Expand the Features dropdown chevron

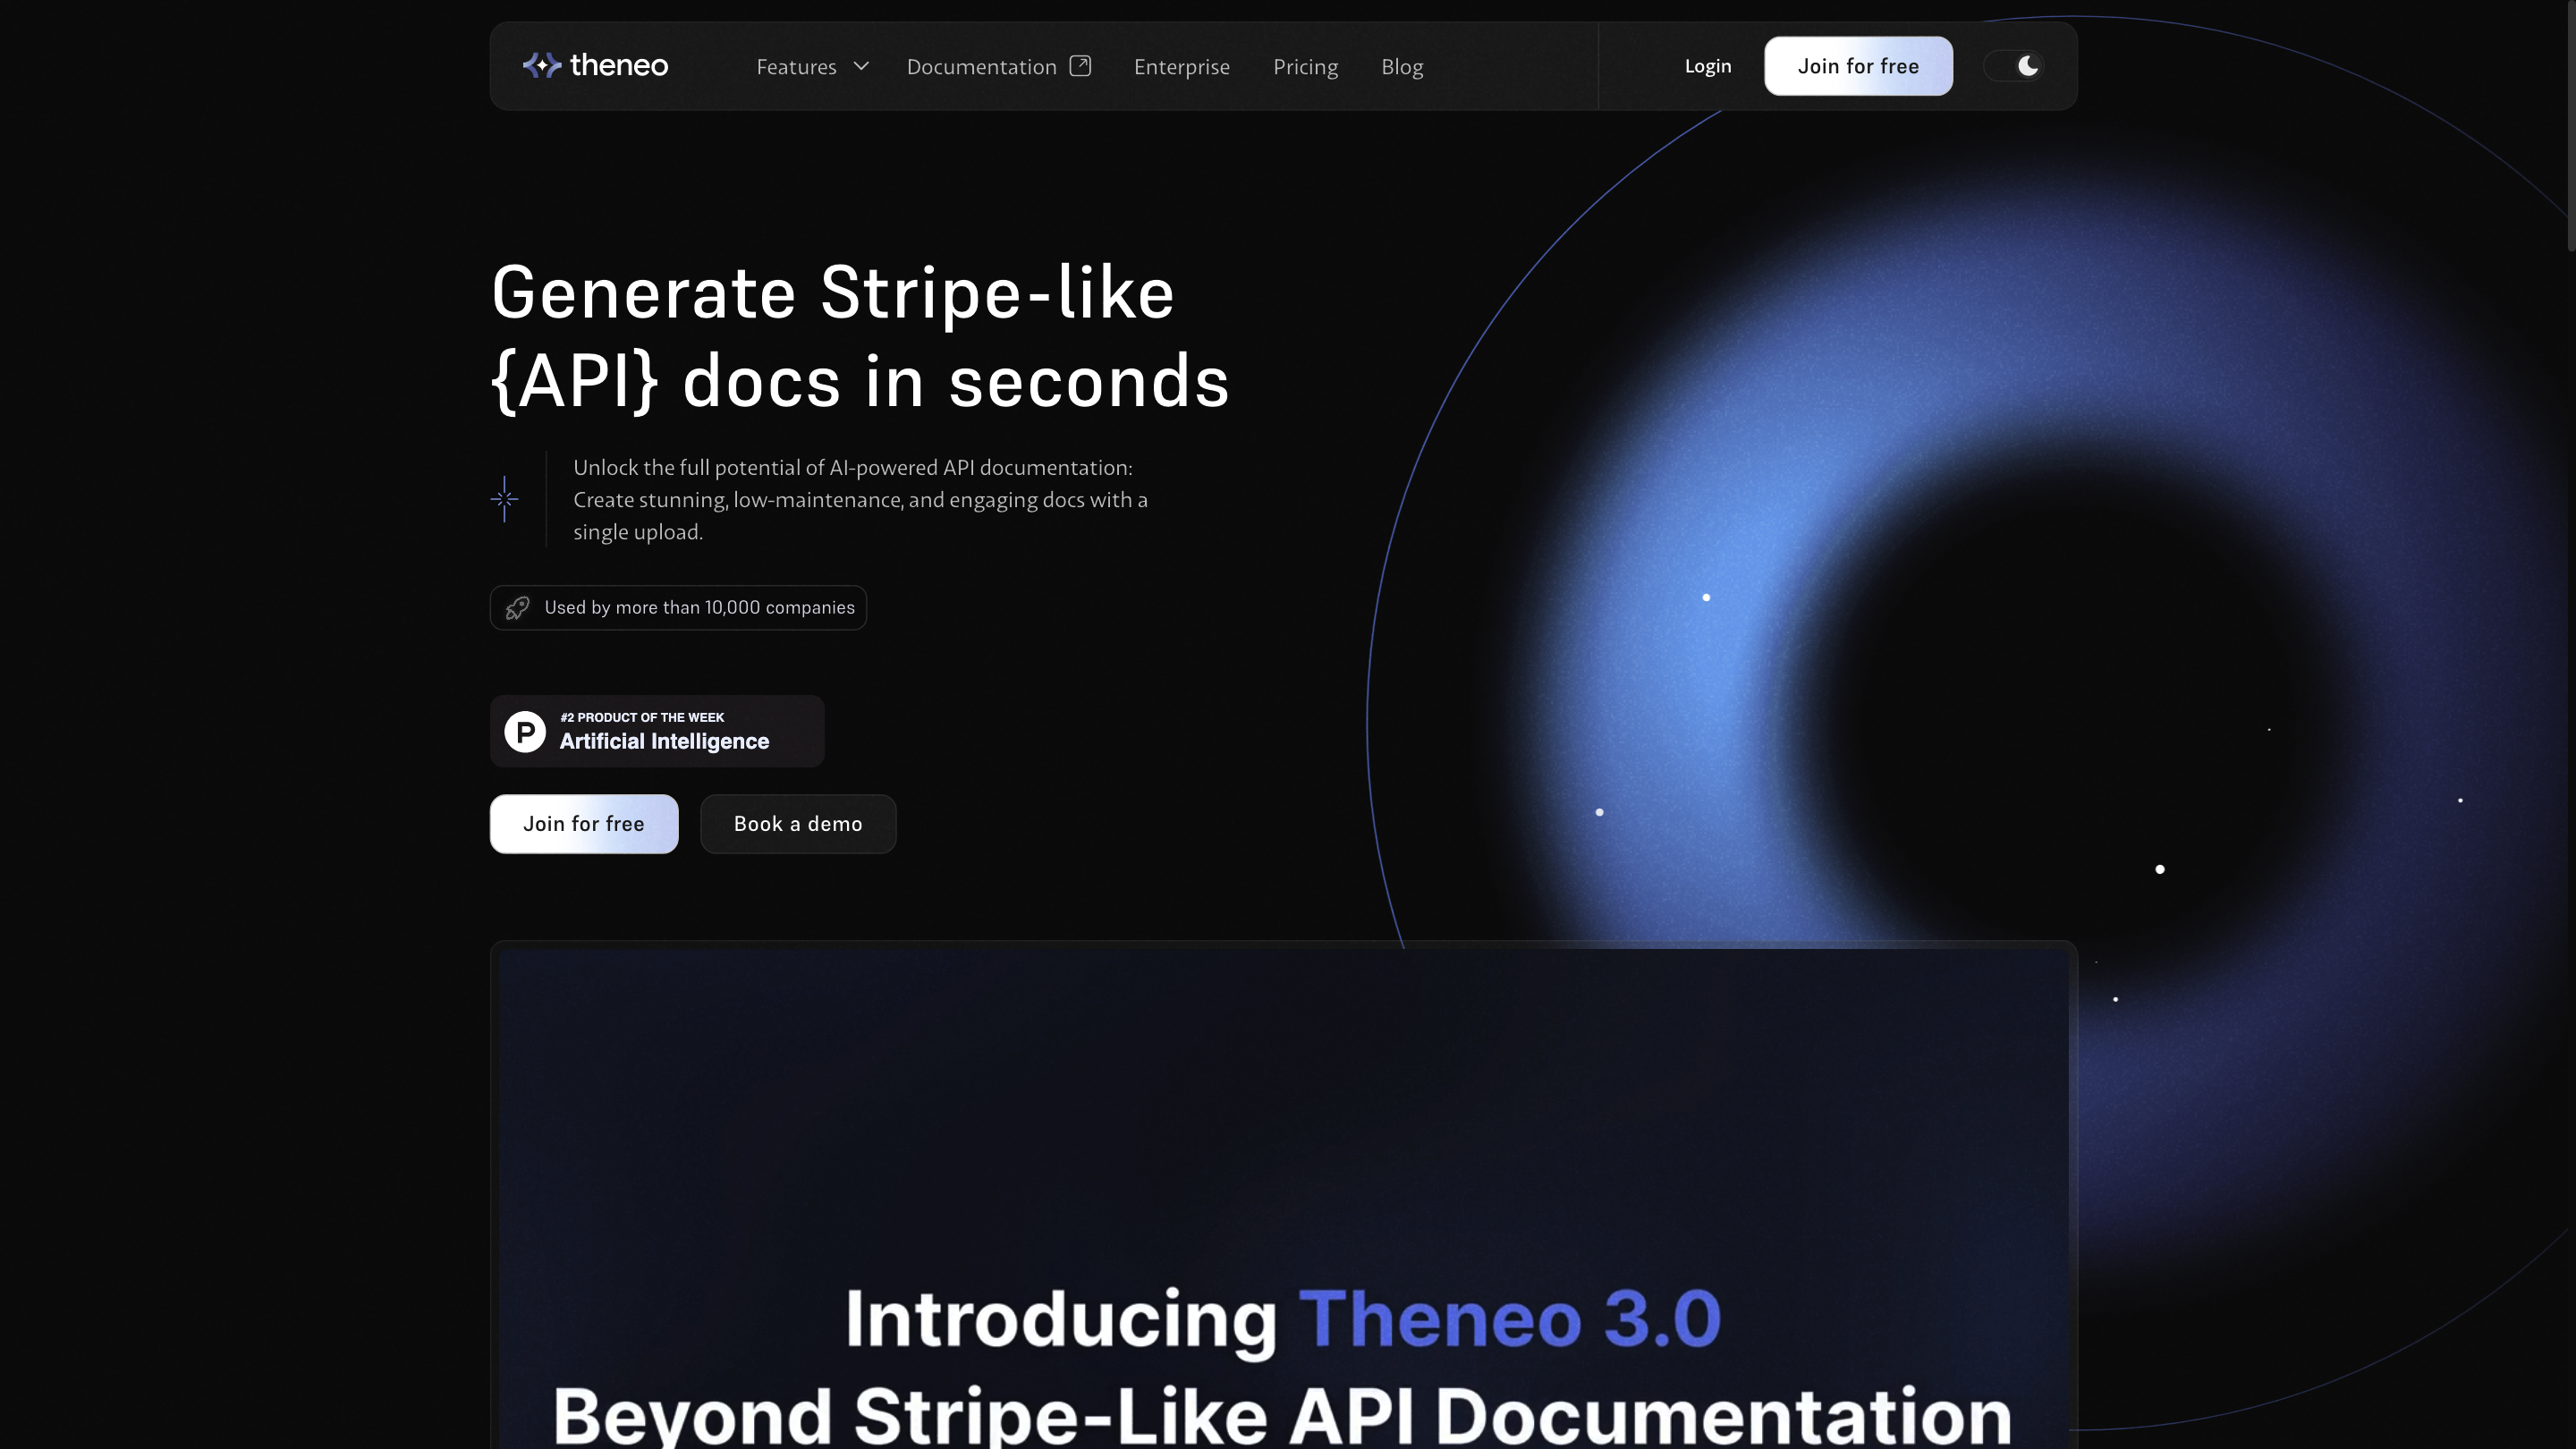[x=861, y=66]
